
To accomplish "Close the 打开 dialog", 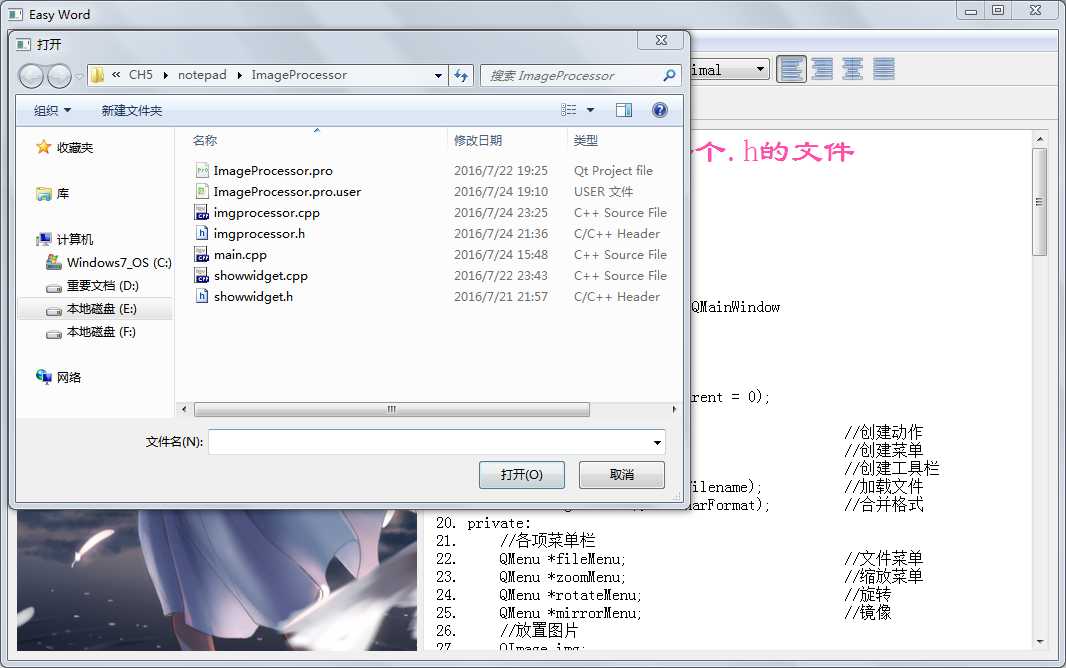I will point(661,40).
